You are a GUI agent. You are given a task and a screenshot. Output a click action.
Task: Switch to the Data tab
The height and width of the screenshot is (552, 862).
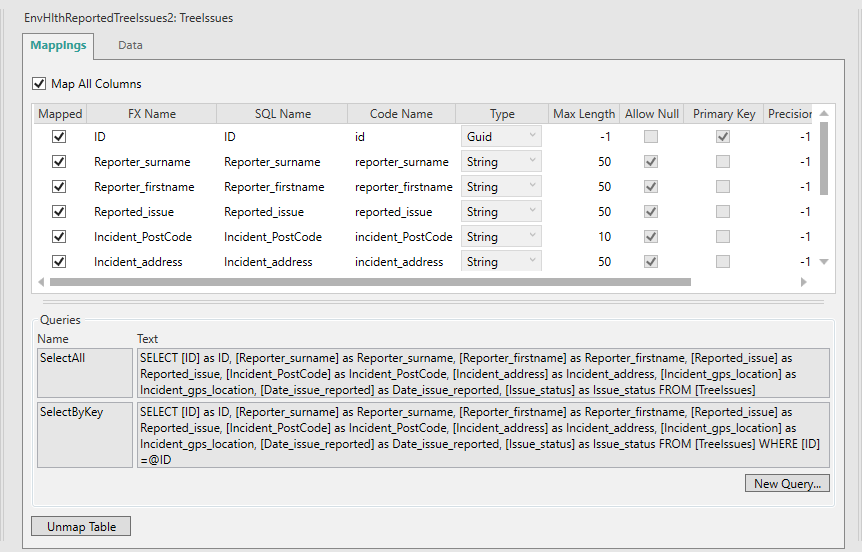pos(130,45)
